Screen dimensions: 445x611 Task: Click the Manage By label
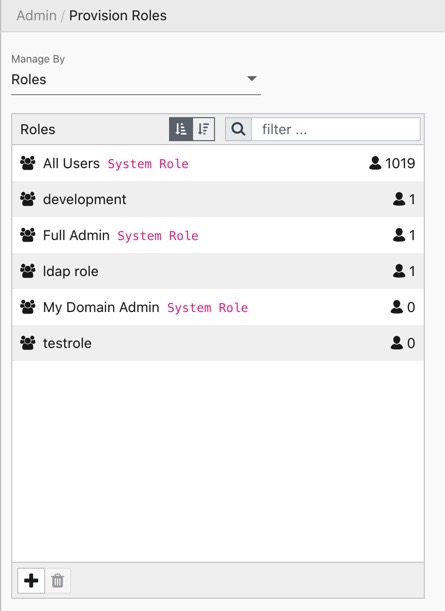[x=38, y=59]
